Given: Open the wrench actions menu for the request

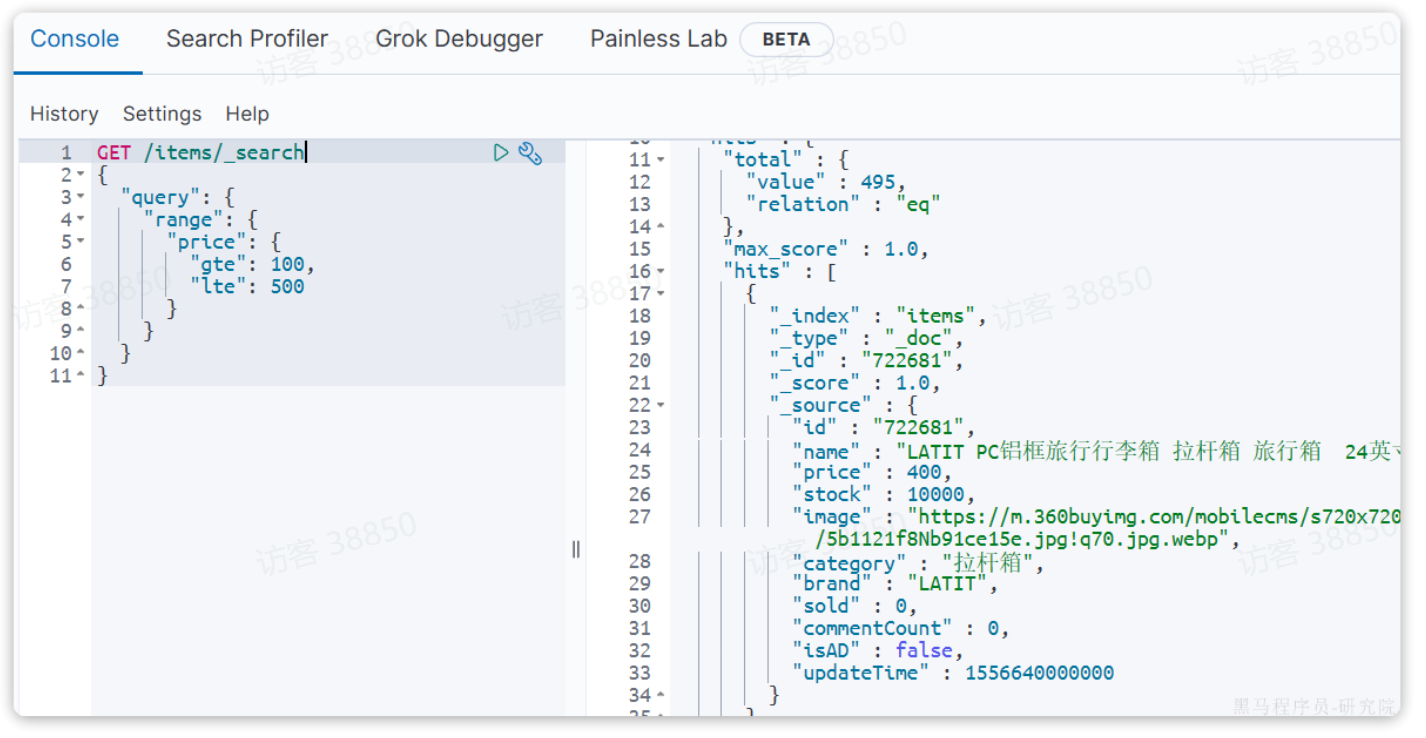Looking at the screenshot, I should (x=530, y=153).
